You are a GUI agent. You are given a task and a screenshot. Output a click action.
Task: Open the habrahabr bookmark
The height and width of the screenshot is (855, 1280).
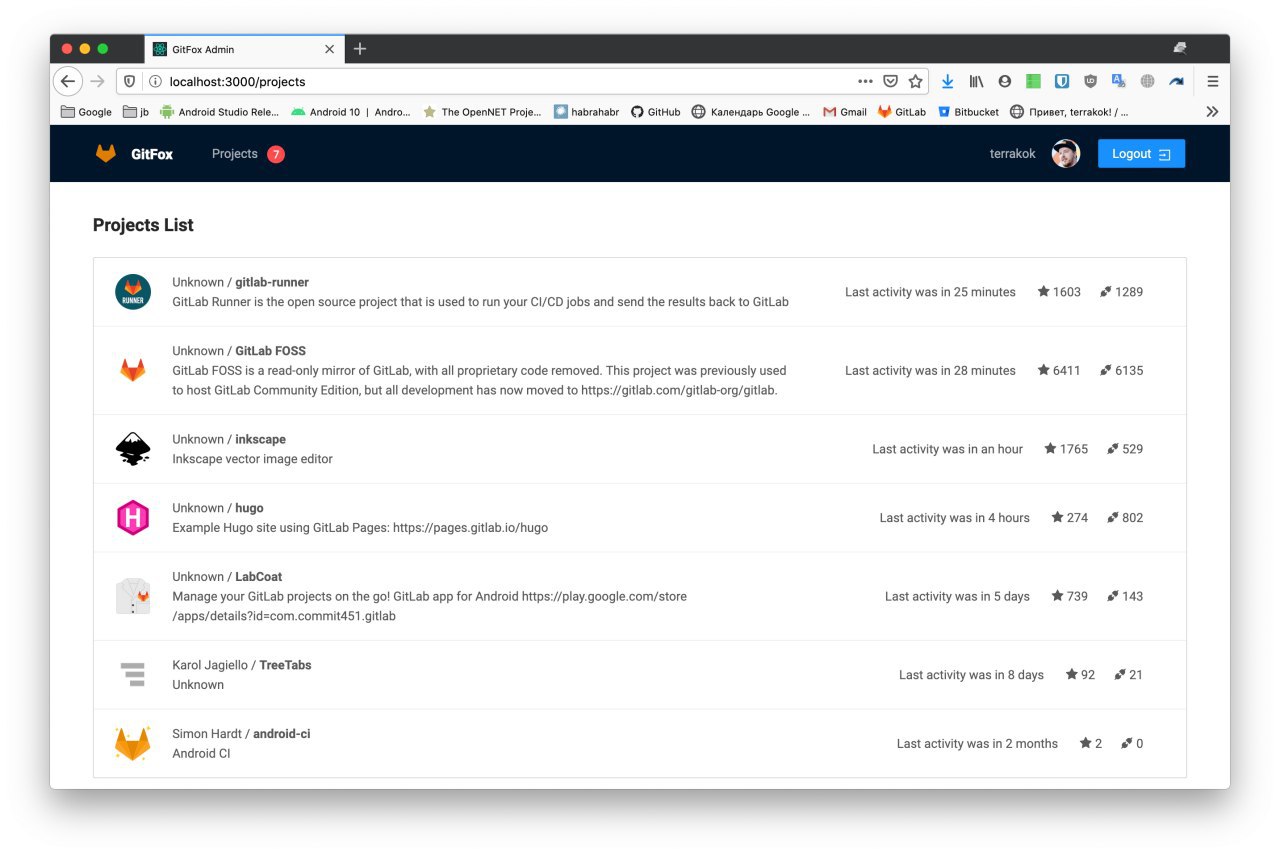click(x=588, y=112)
